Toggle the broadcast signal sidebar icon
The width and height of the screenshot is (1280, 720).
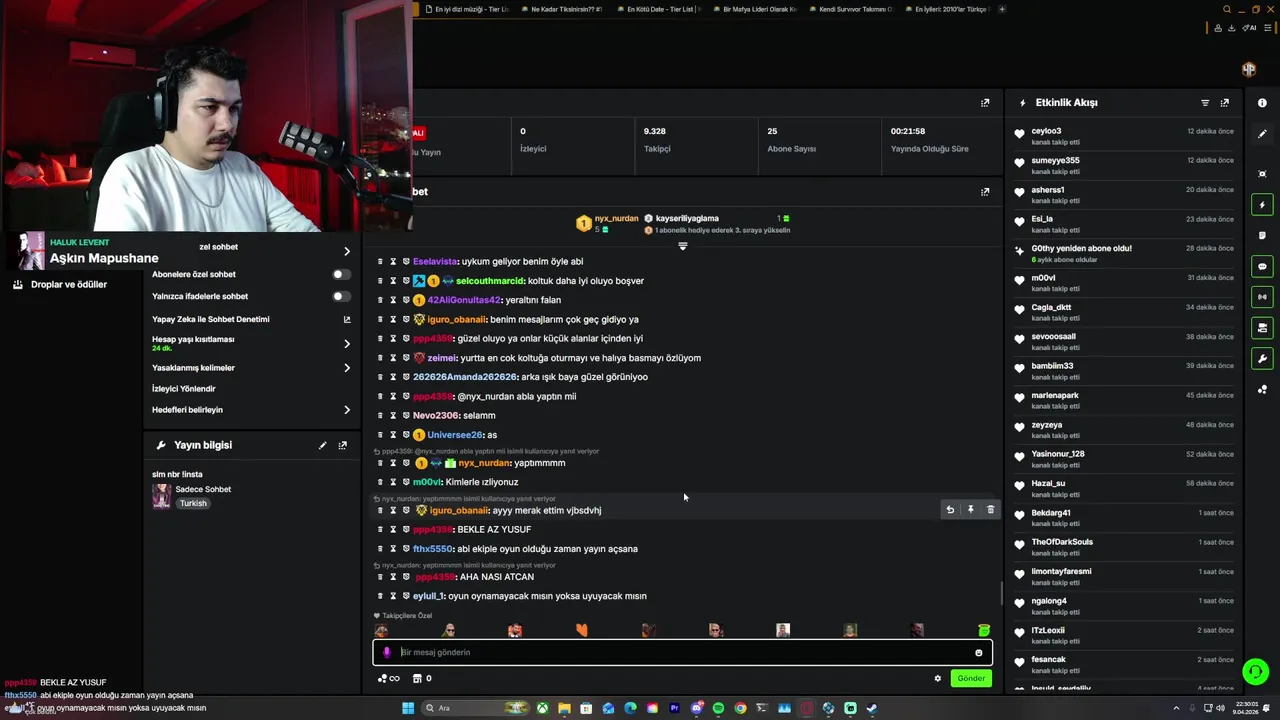(x=1262, y=297)
